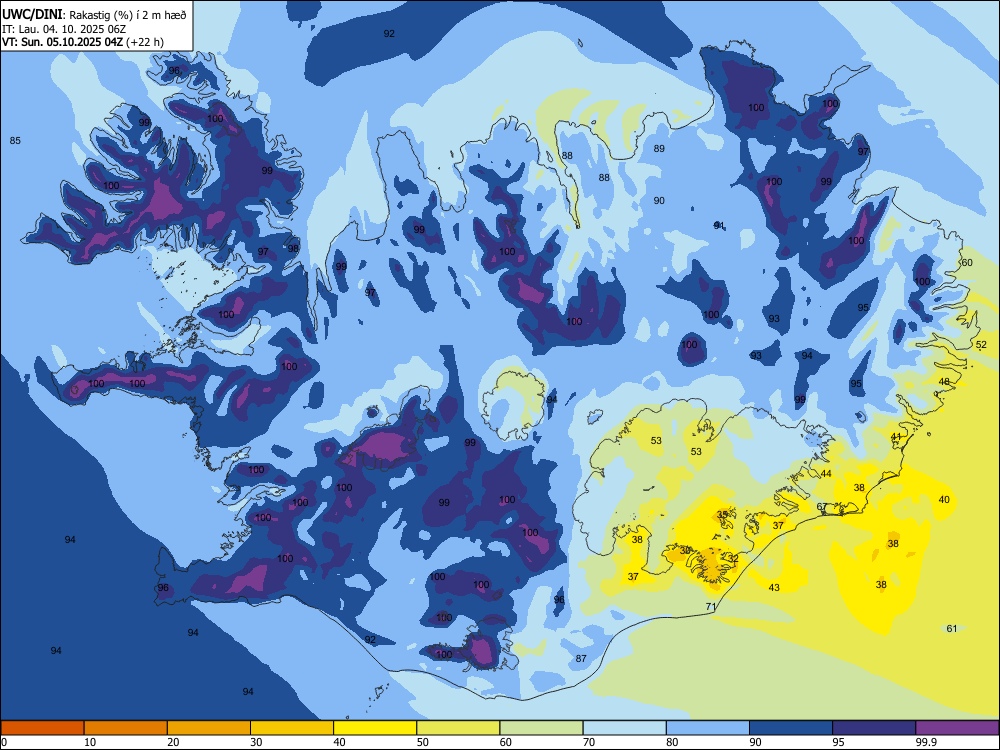This screenshot has height=750, width=1000.
Task: Select the 30–40 golden legend color block
Action: coord(292,728)
